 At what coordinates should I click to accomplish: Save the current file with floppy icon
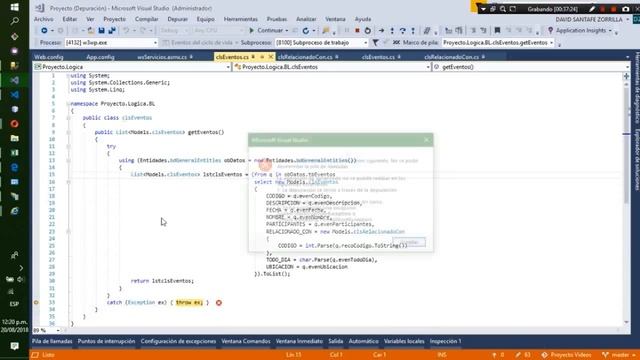101,31
